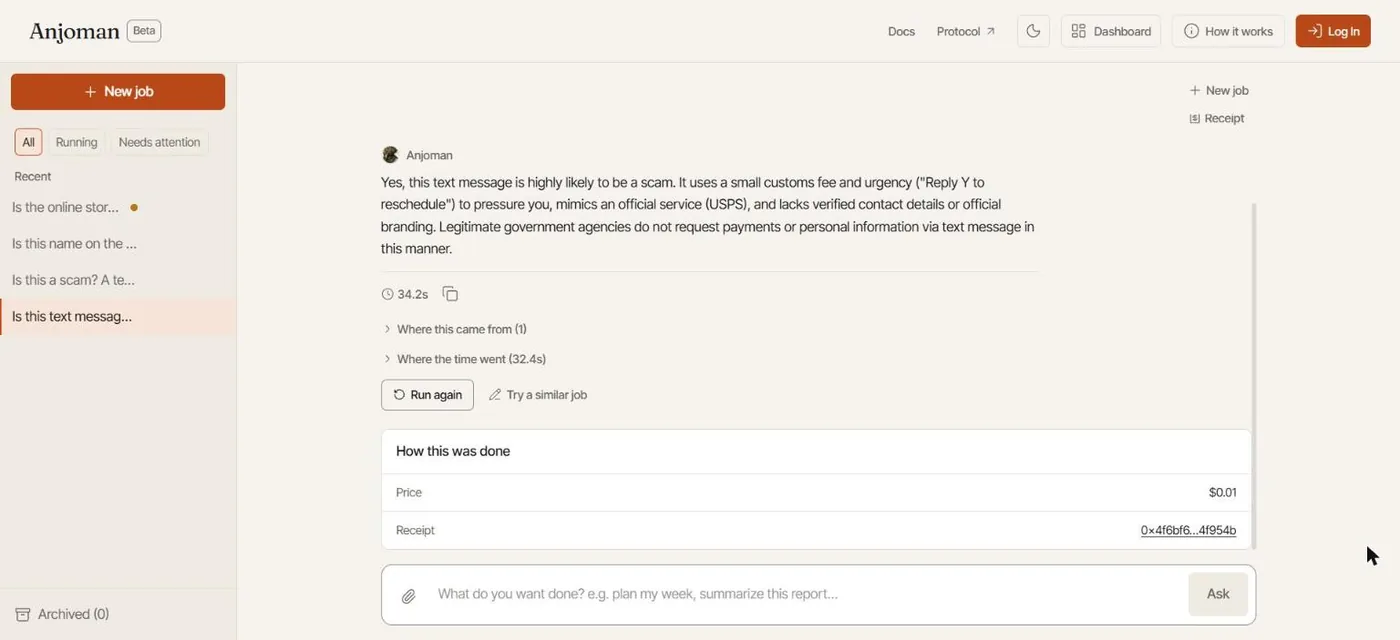Open the Dashboard button

[1111, 31]
